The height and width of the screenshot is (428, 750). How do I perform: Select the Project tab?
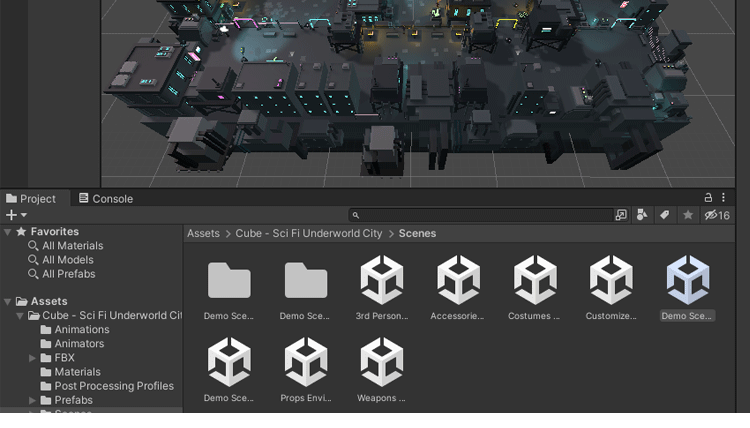pos(31,199)
